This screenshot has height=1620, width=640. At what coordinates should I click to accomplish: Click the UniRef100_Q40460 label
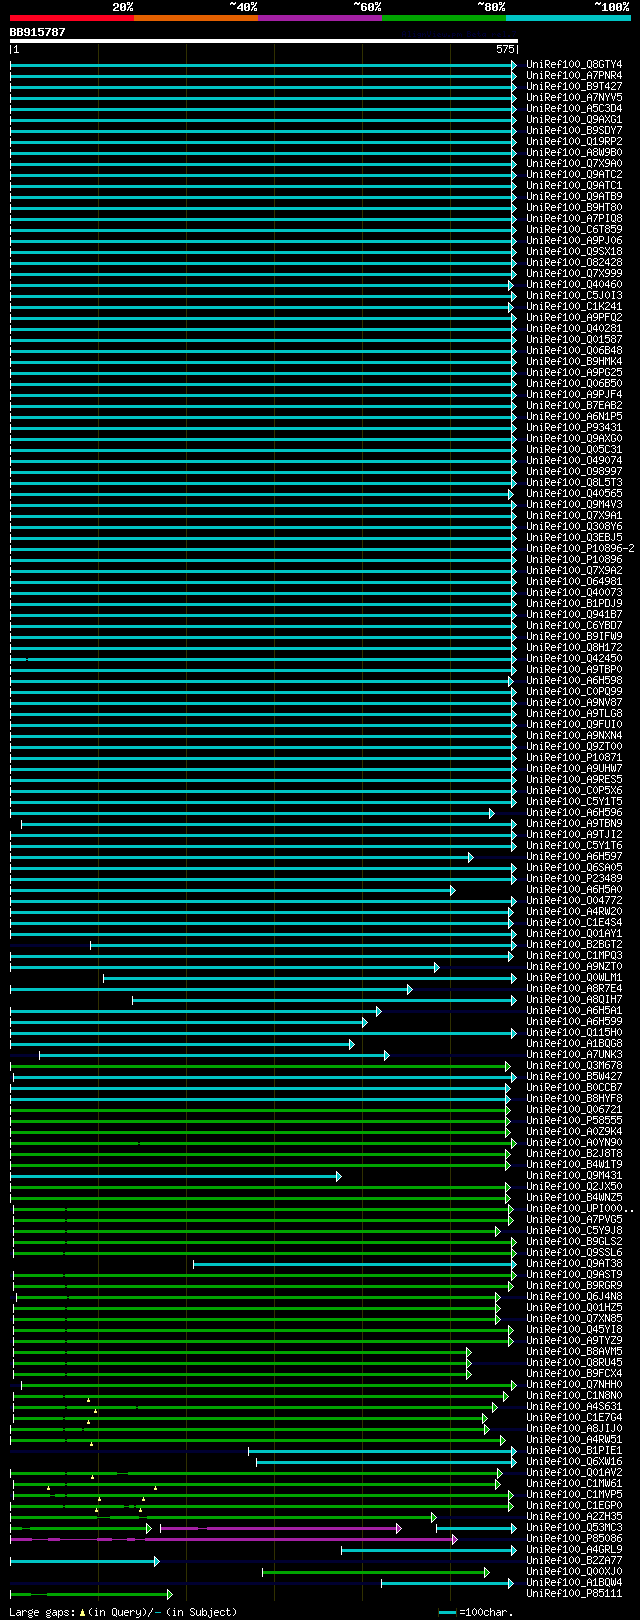coord(574,284)
